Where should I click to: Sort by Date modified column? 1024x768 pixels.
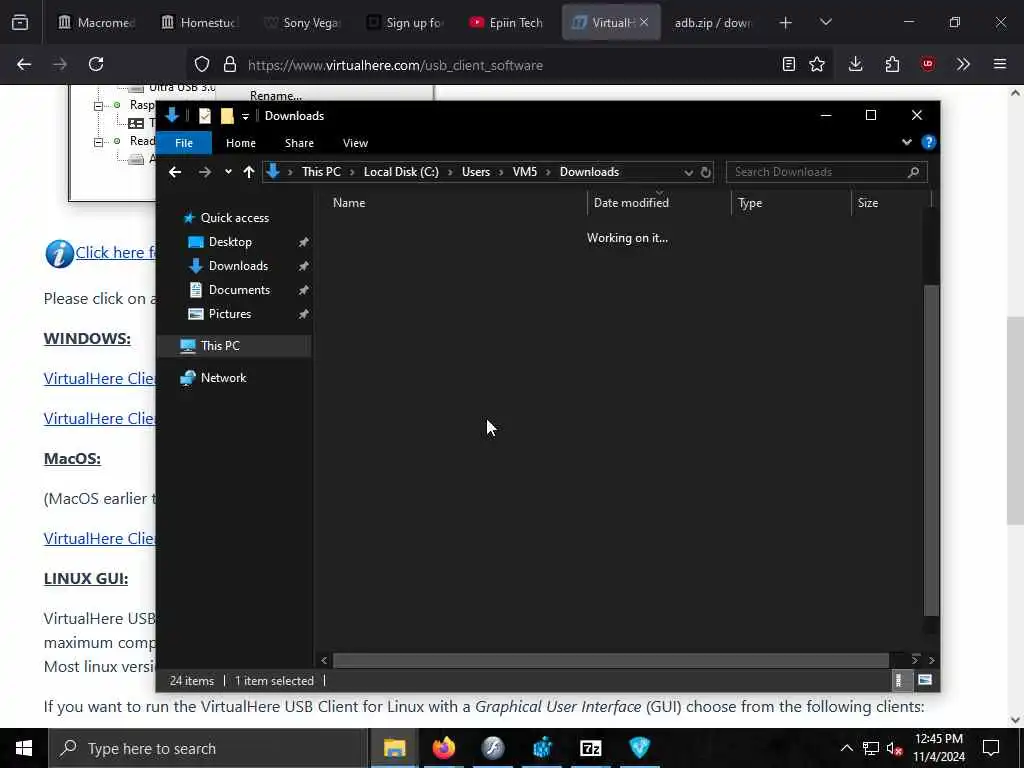(x=659, y=203)
